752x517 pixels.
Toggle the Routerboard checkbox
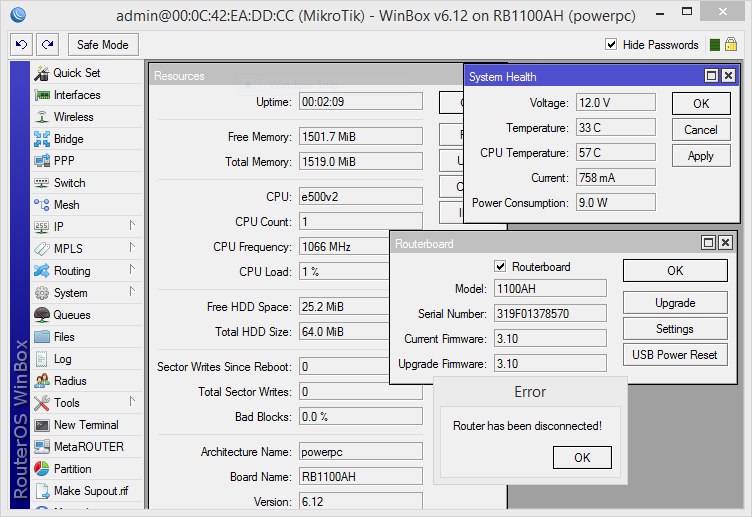(x=500, y=266)
